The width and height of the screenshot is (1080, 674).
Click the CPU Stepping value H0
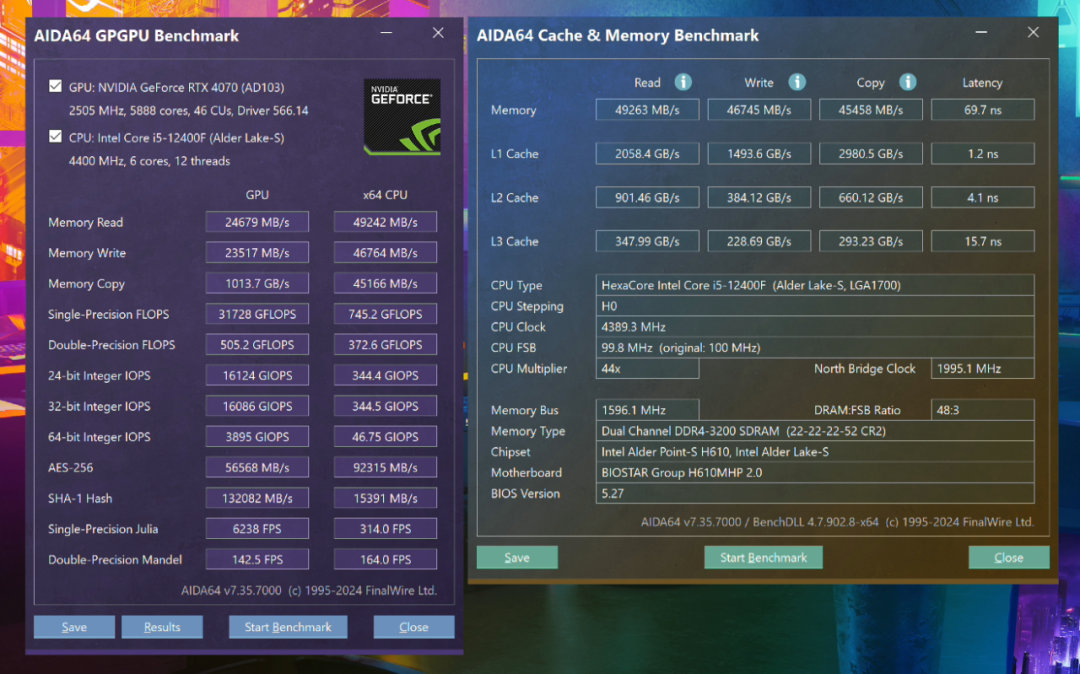[x=815, y=306]
